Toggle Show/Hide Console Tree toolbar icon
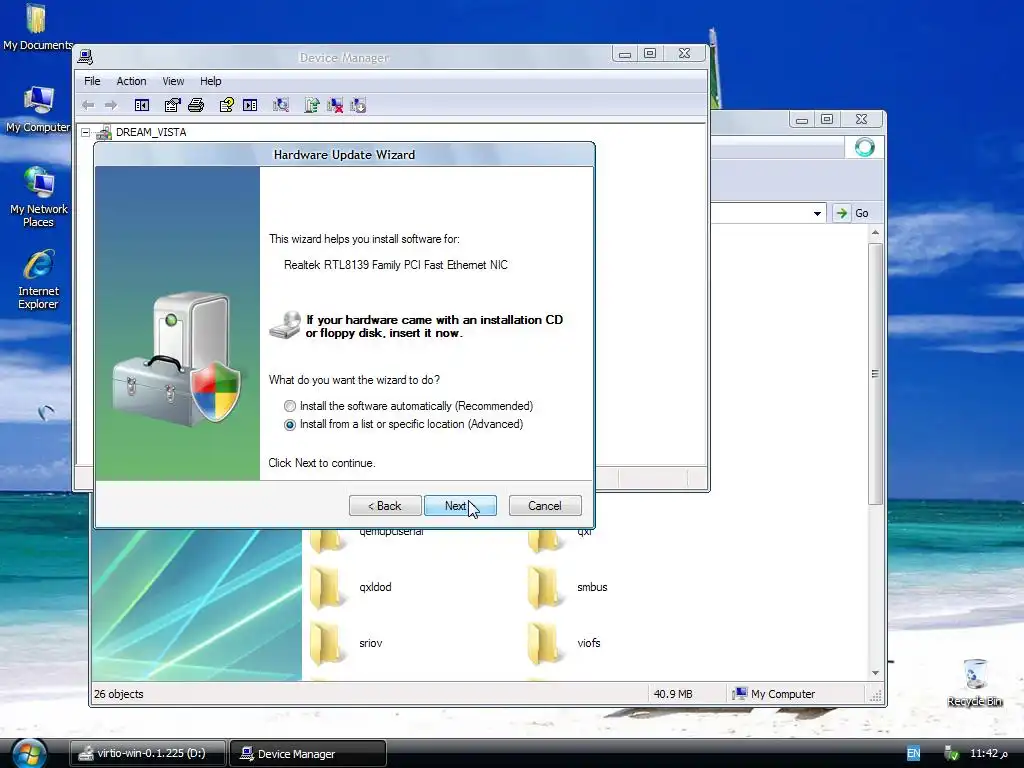The height and width of the screenshot is (768, 1024). 142,105
